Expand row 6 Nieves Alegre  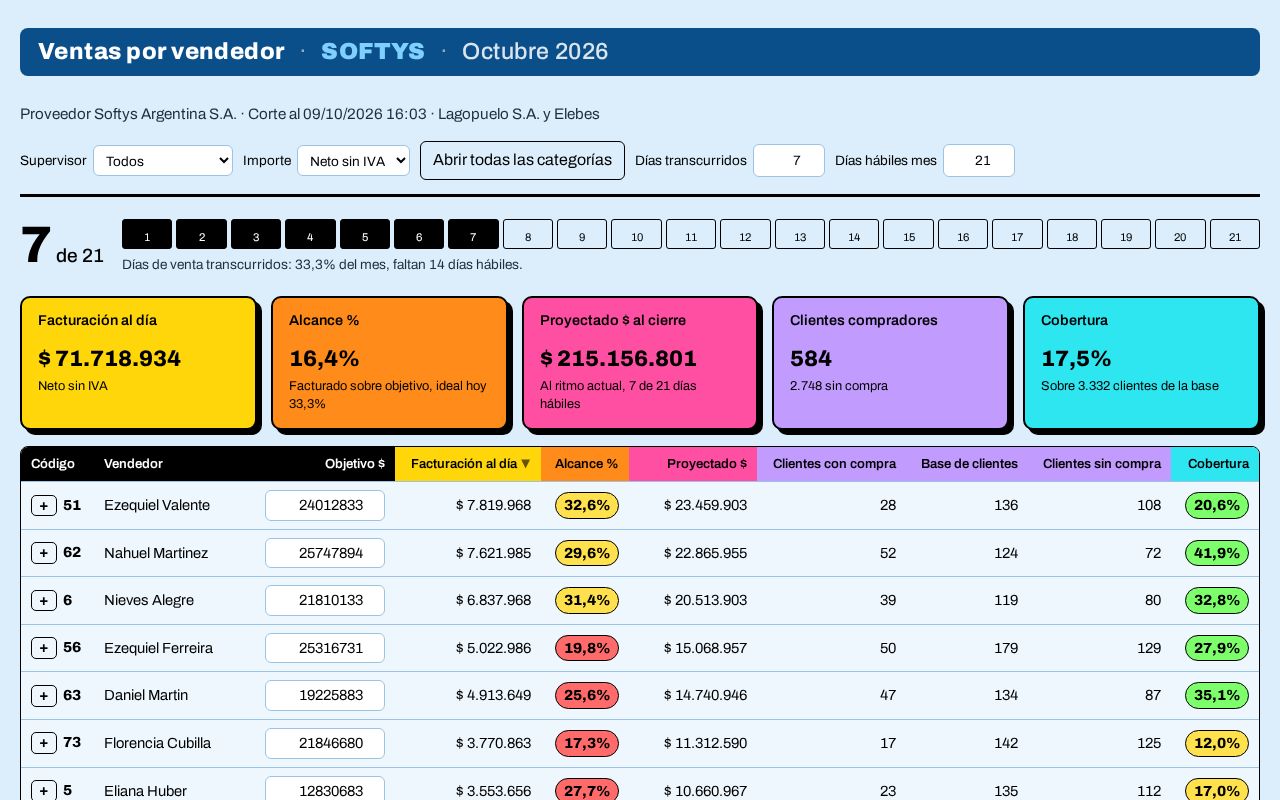[44, 601]
